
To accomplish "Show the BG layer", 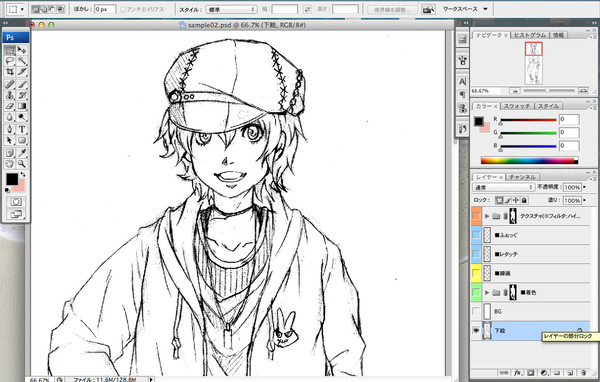I will coord(476,312).
